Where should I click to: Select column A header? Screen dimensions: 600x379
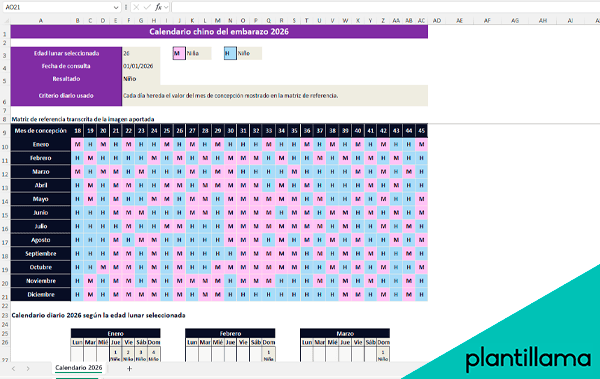[41, 21]
